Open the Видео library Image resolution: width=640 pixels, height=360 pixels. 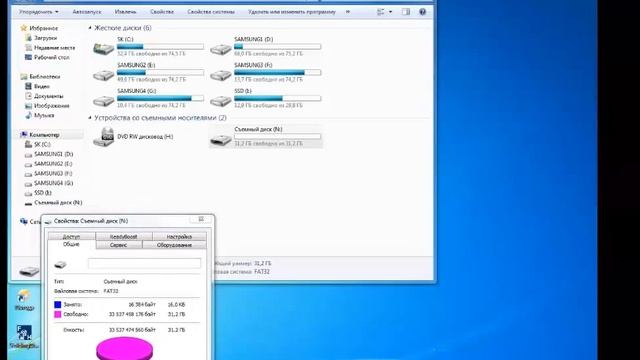coord(42,87)
